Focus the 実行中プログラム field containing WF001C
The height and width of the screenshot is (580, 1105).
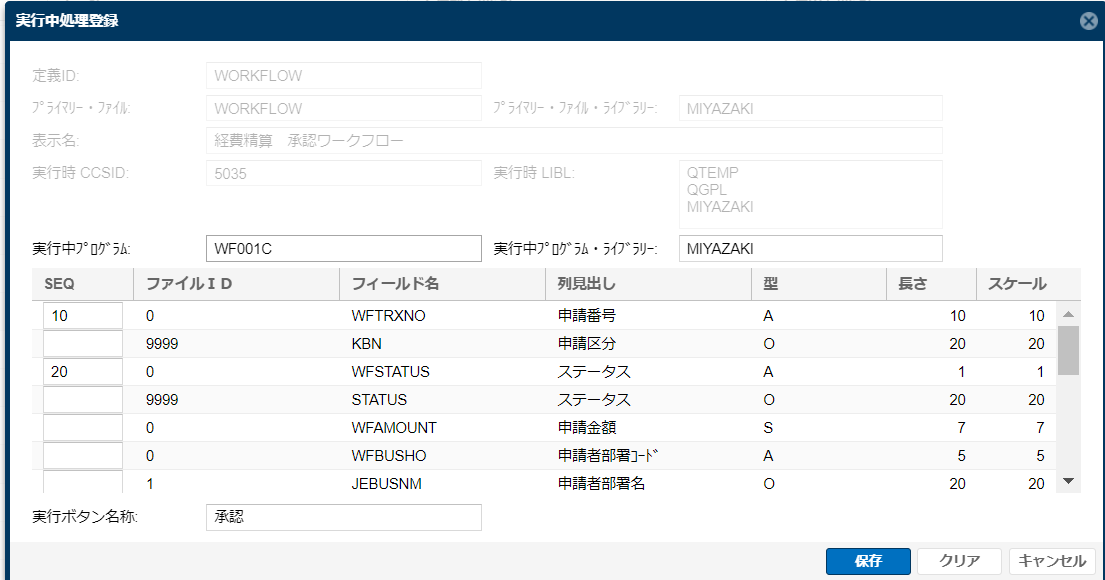point(344,249)
